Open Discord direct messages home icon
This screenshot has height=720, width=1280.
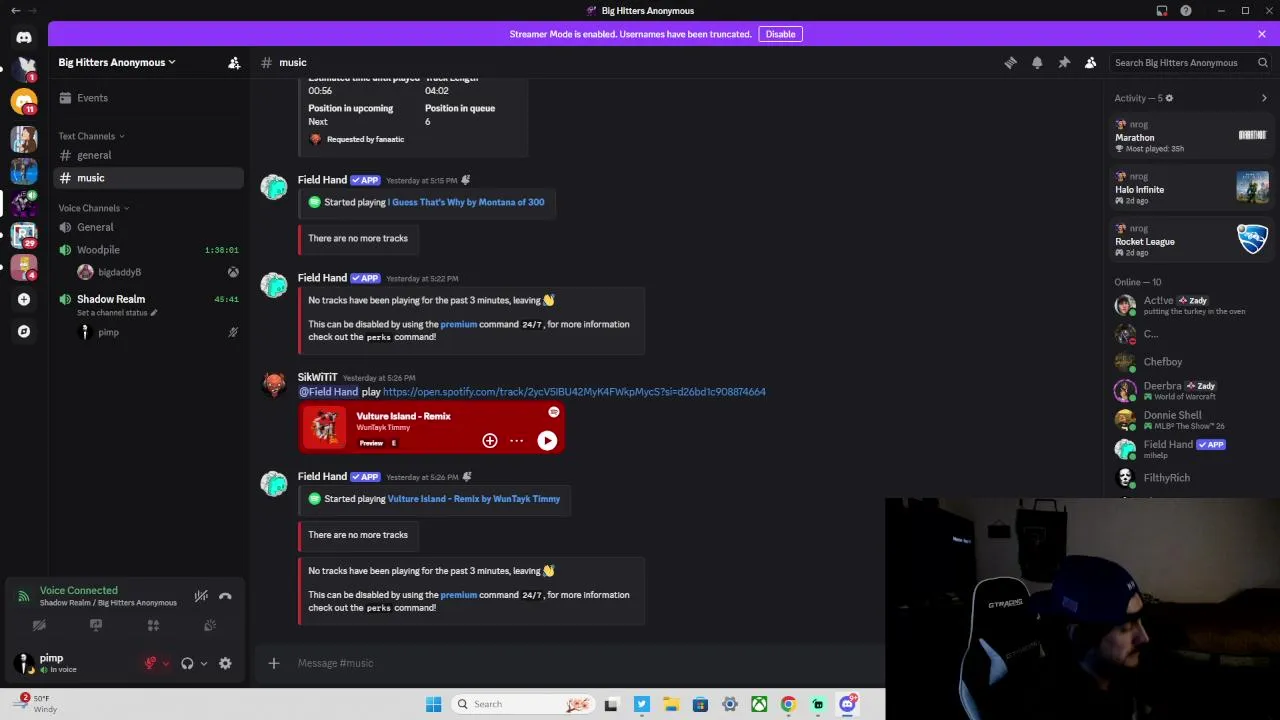[x=24, y=37]
